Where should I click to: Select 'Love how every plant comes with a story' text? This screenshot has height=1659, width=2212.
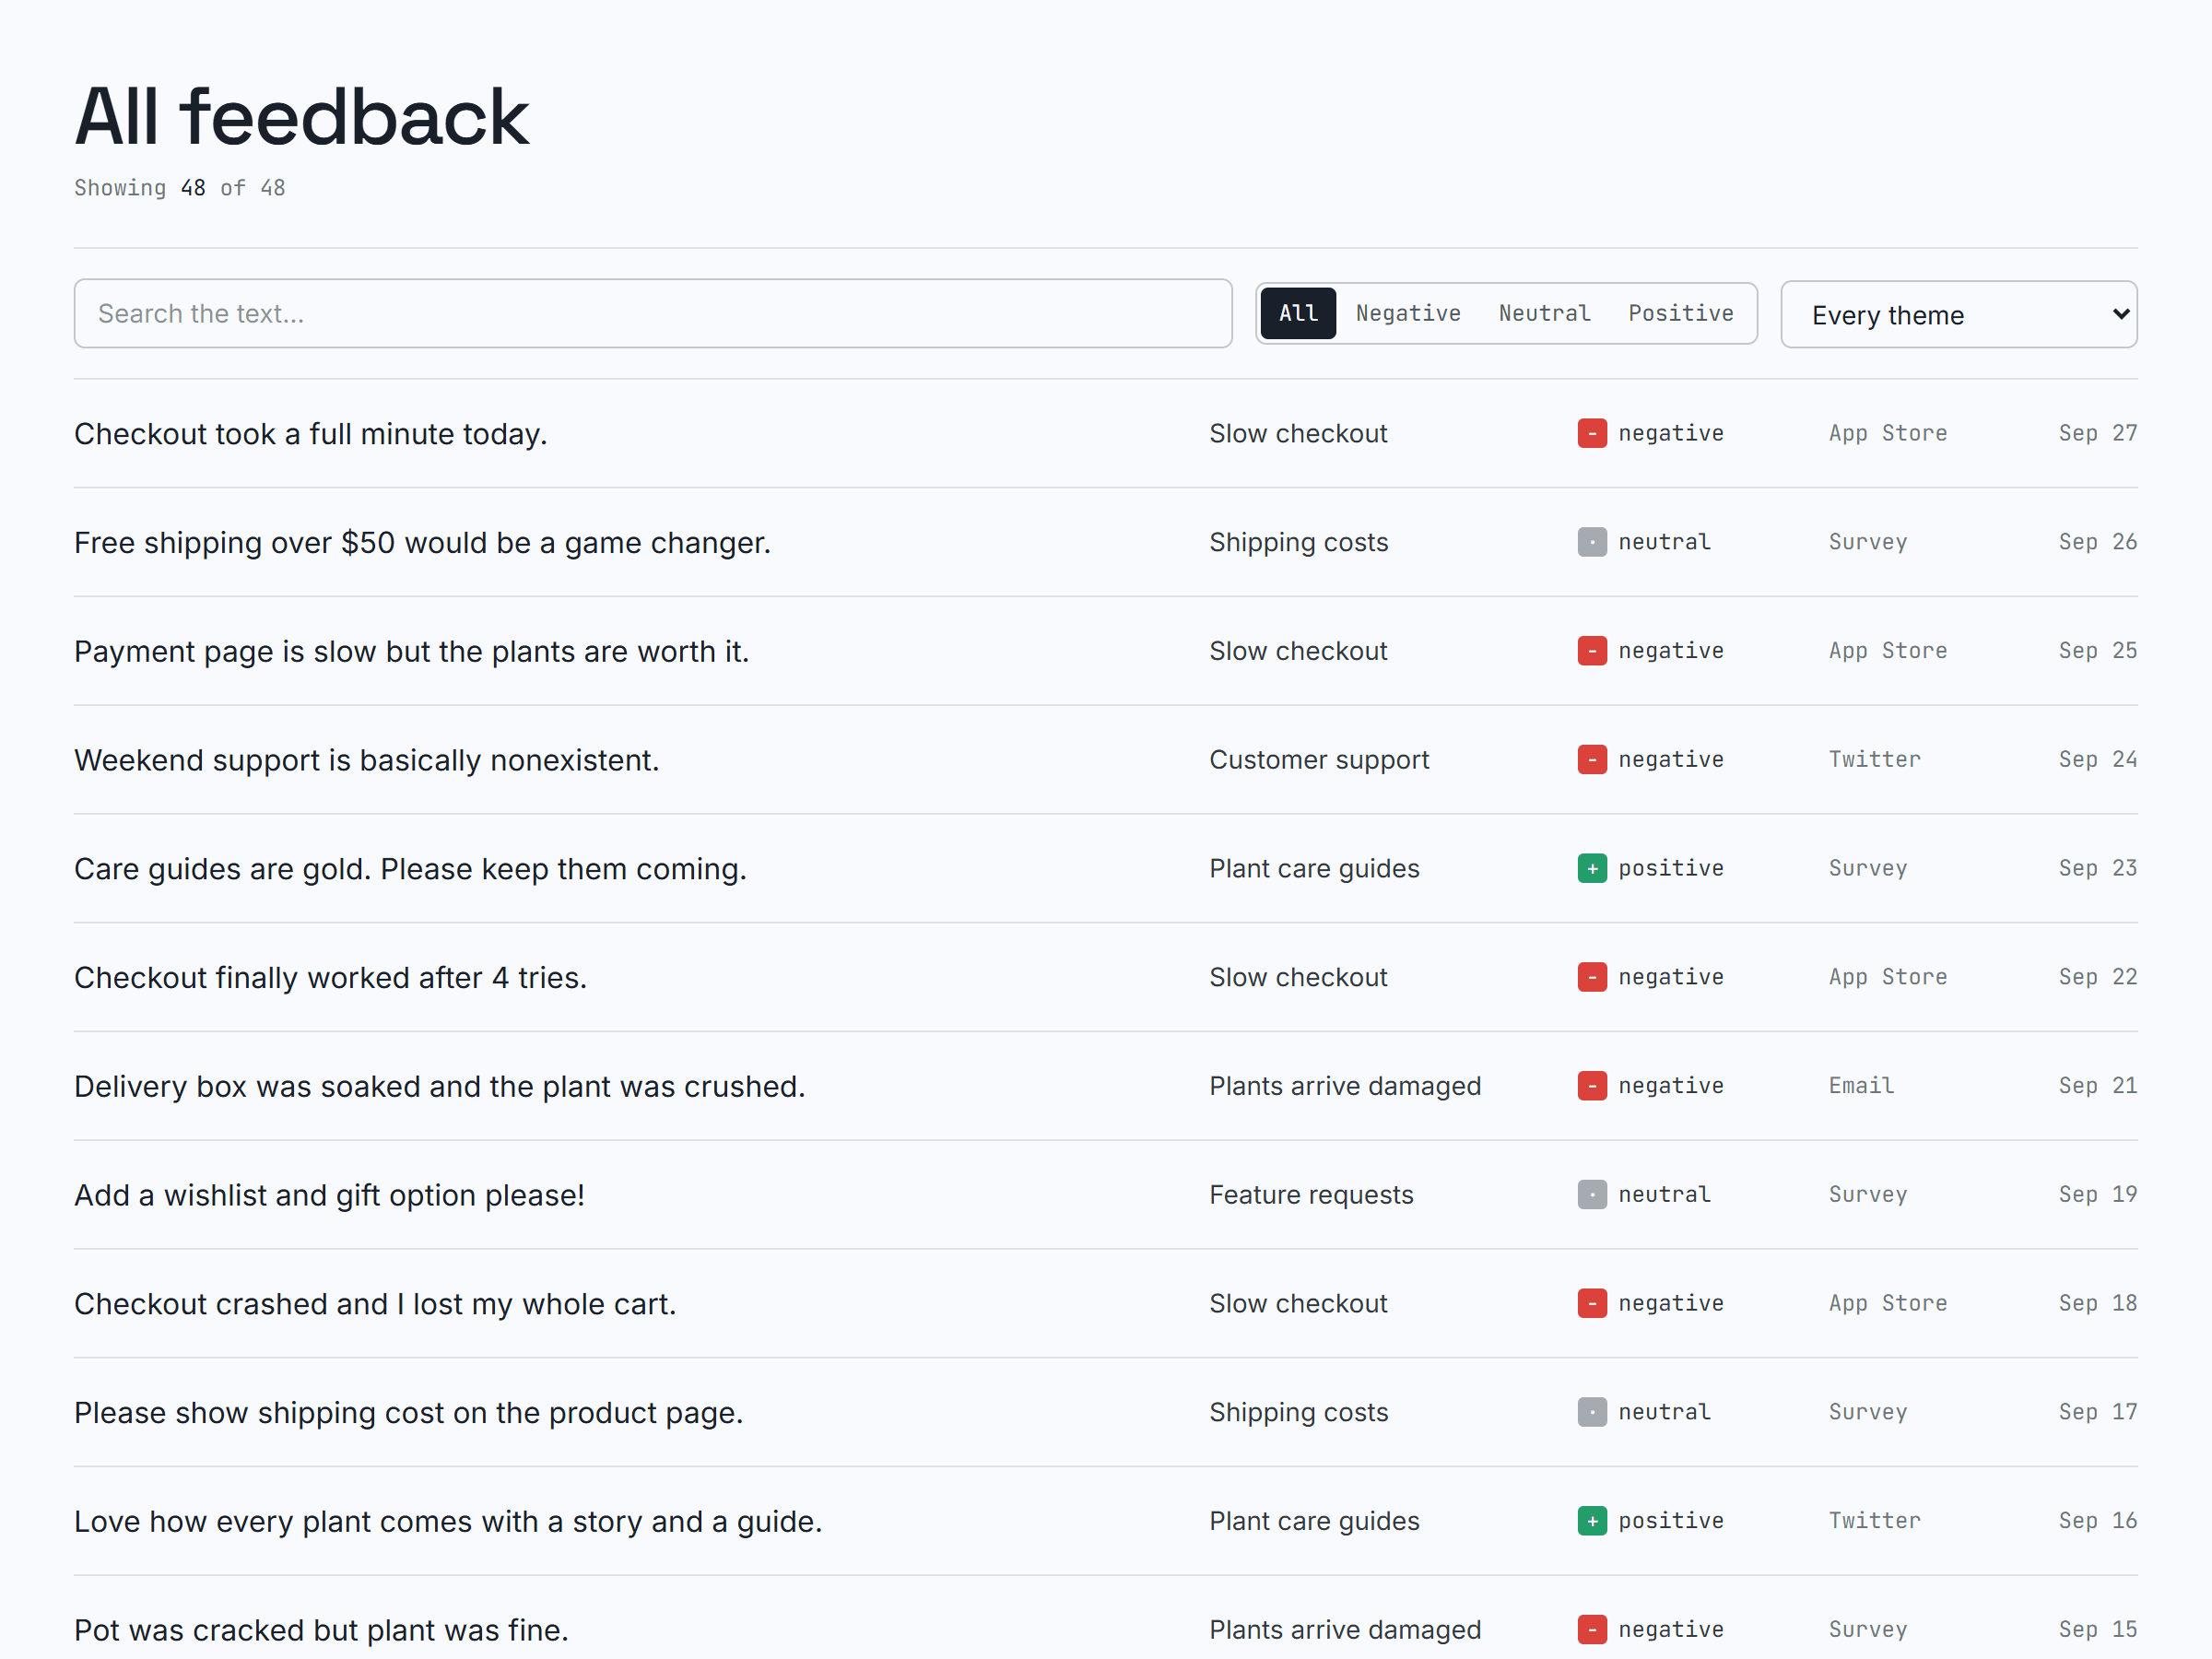[448, 1522]
